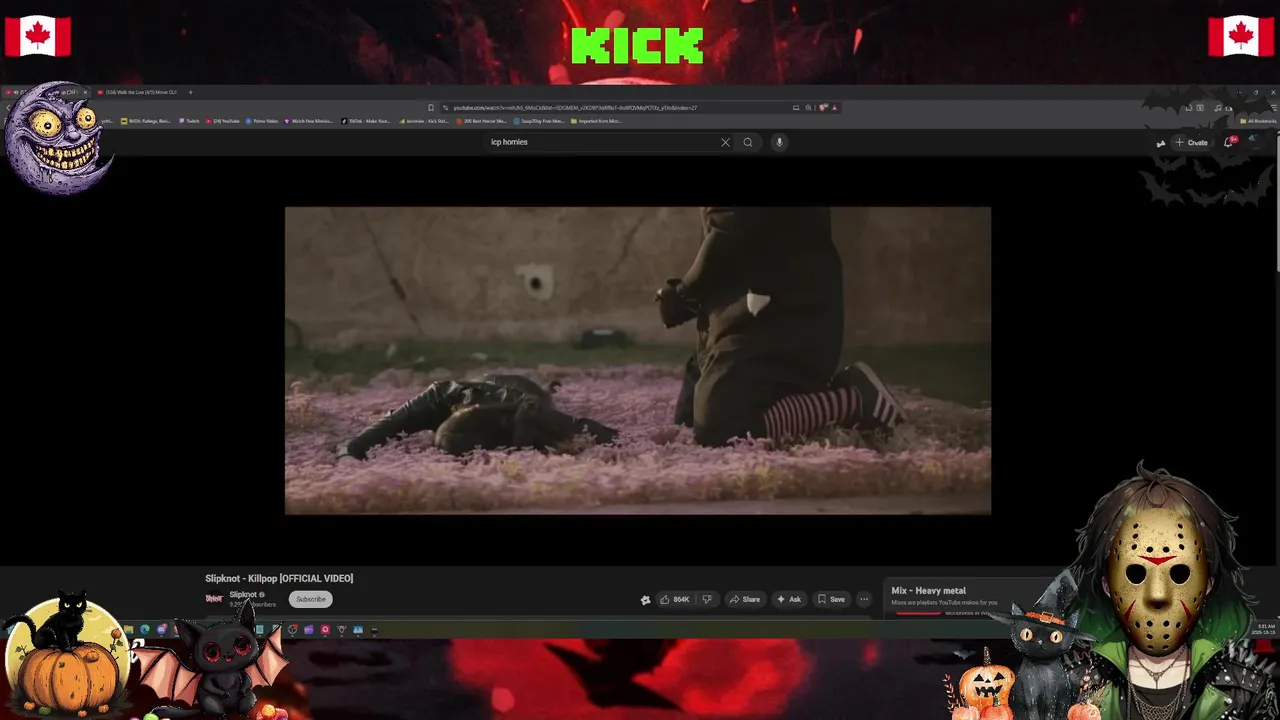Open new browser tab with plus button
The height and width of the screenshot is (720, 1280).
(x=190, y=92)
